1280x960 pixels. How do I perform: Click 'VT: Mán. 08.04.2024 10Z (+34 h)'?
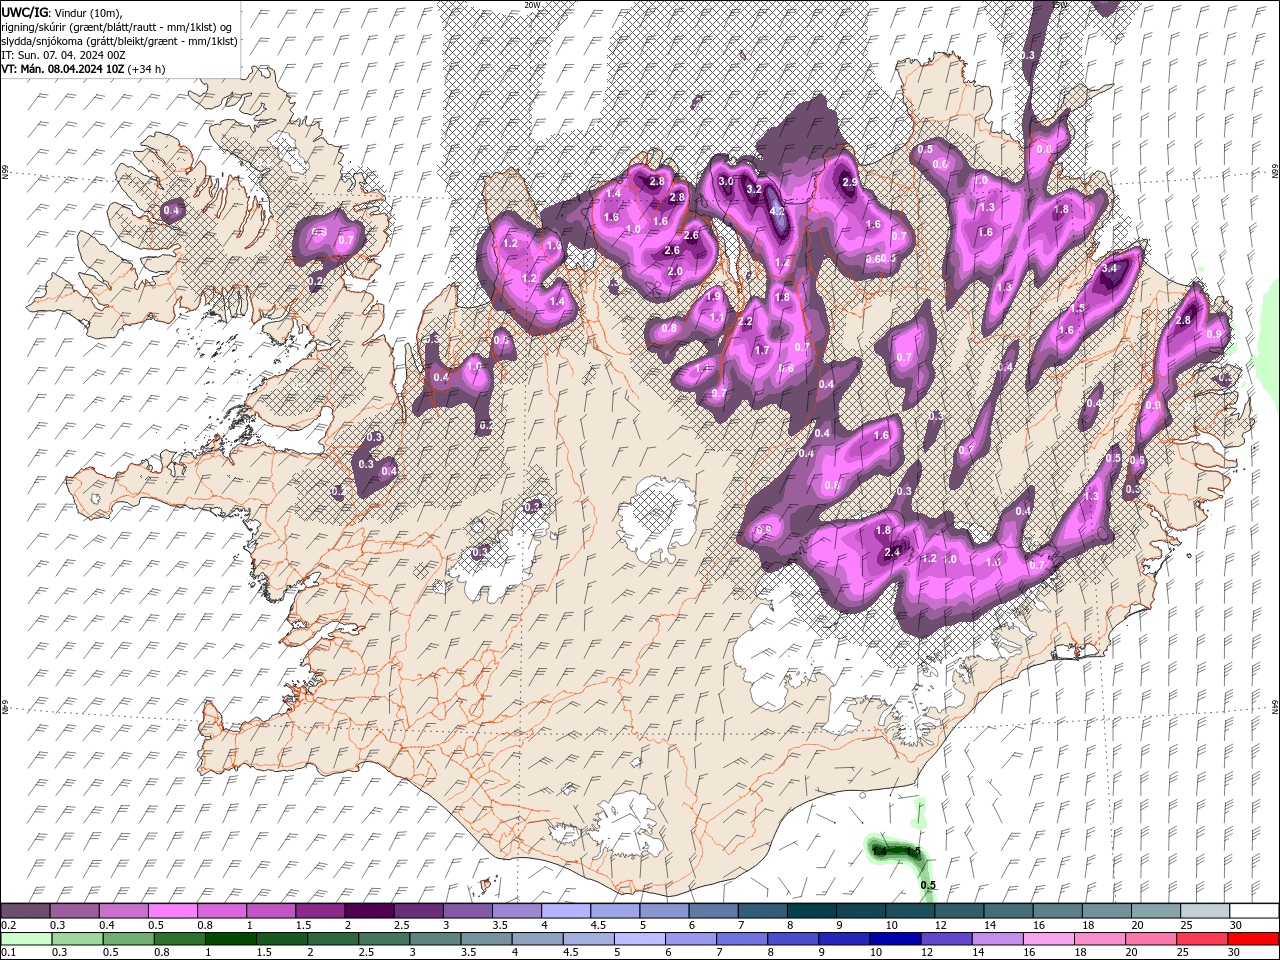[83, 69]
